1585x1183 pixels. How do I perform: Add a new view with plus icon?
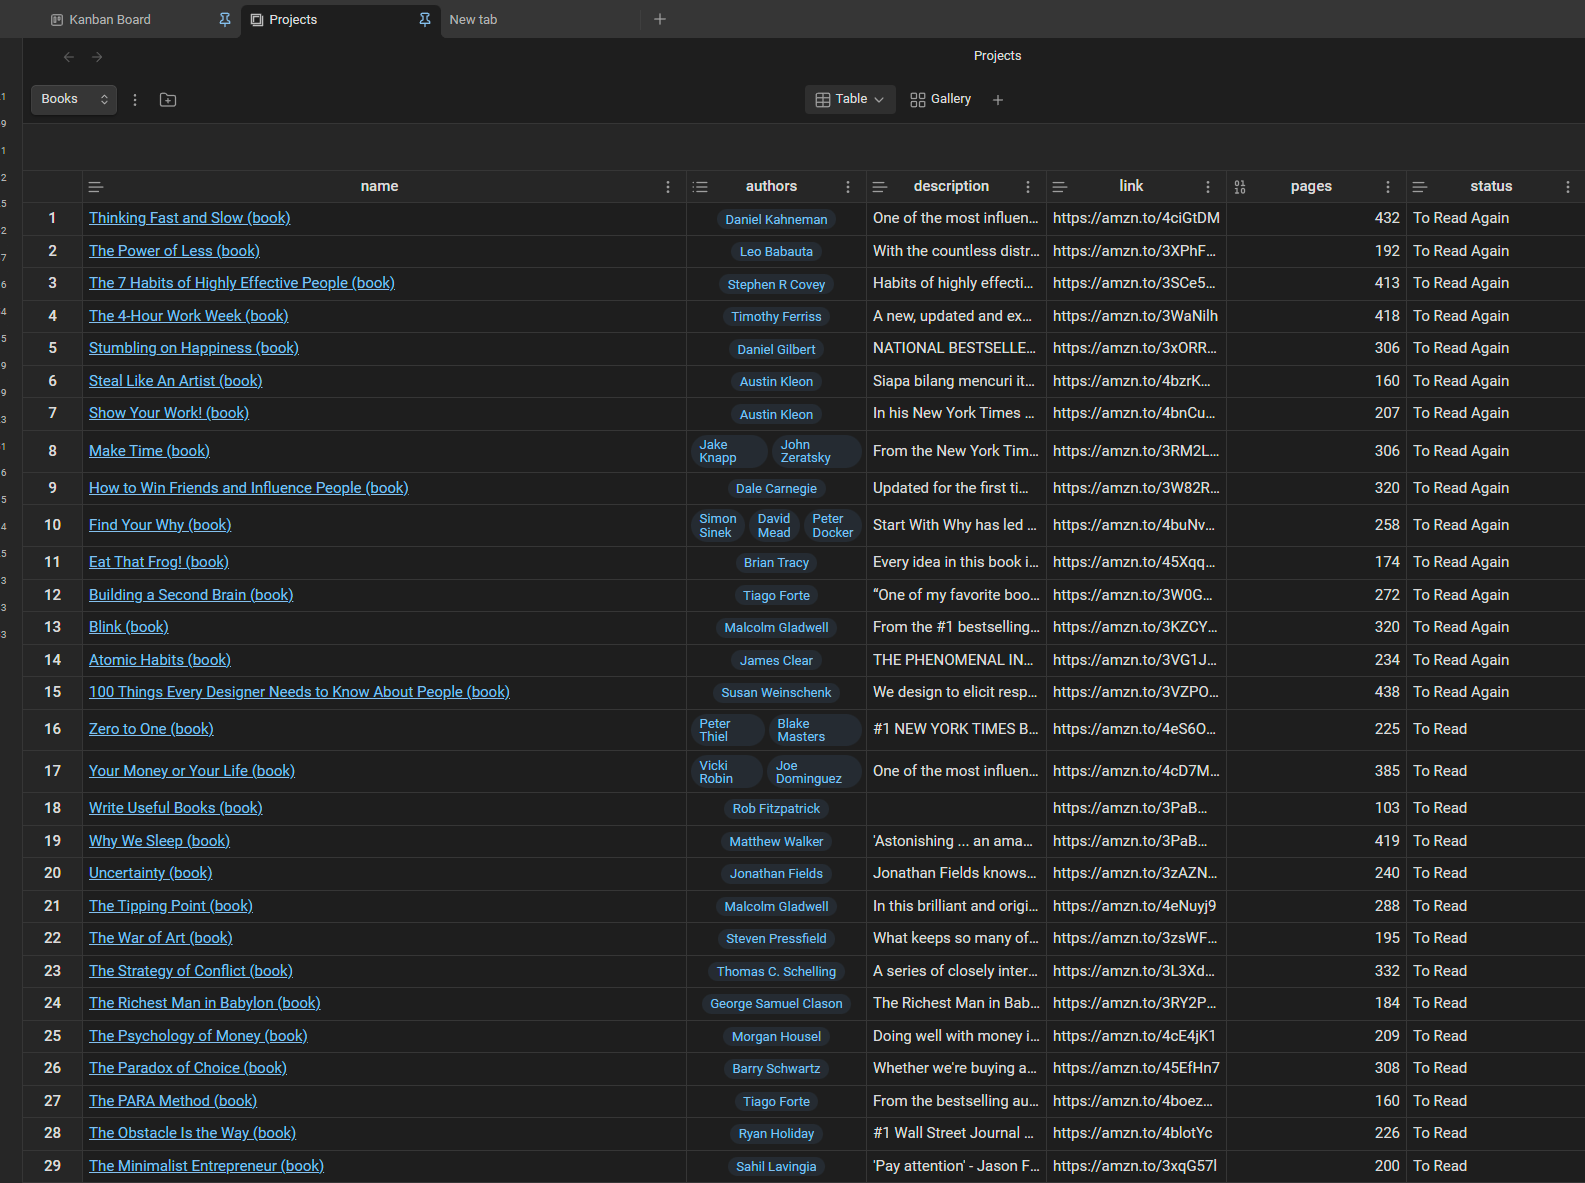998,100
